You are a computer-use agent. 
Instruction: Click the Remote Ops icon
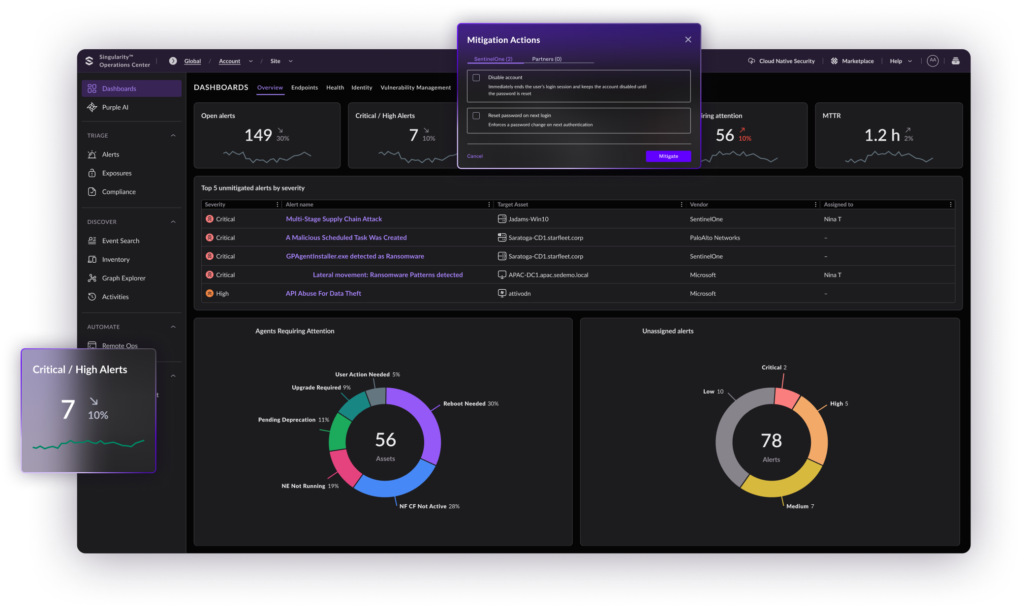(x=92, y=345)
